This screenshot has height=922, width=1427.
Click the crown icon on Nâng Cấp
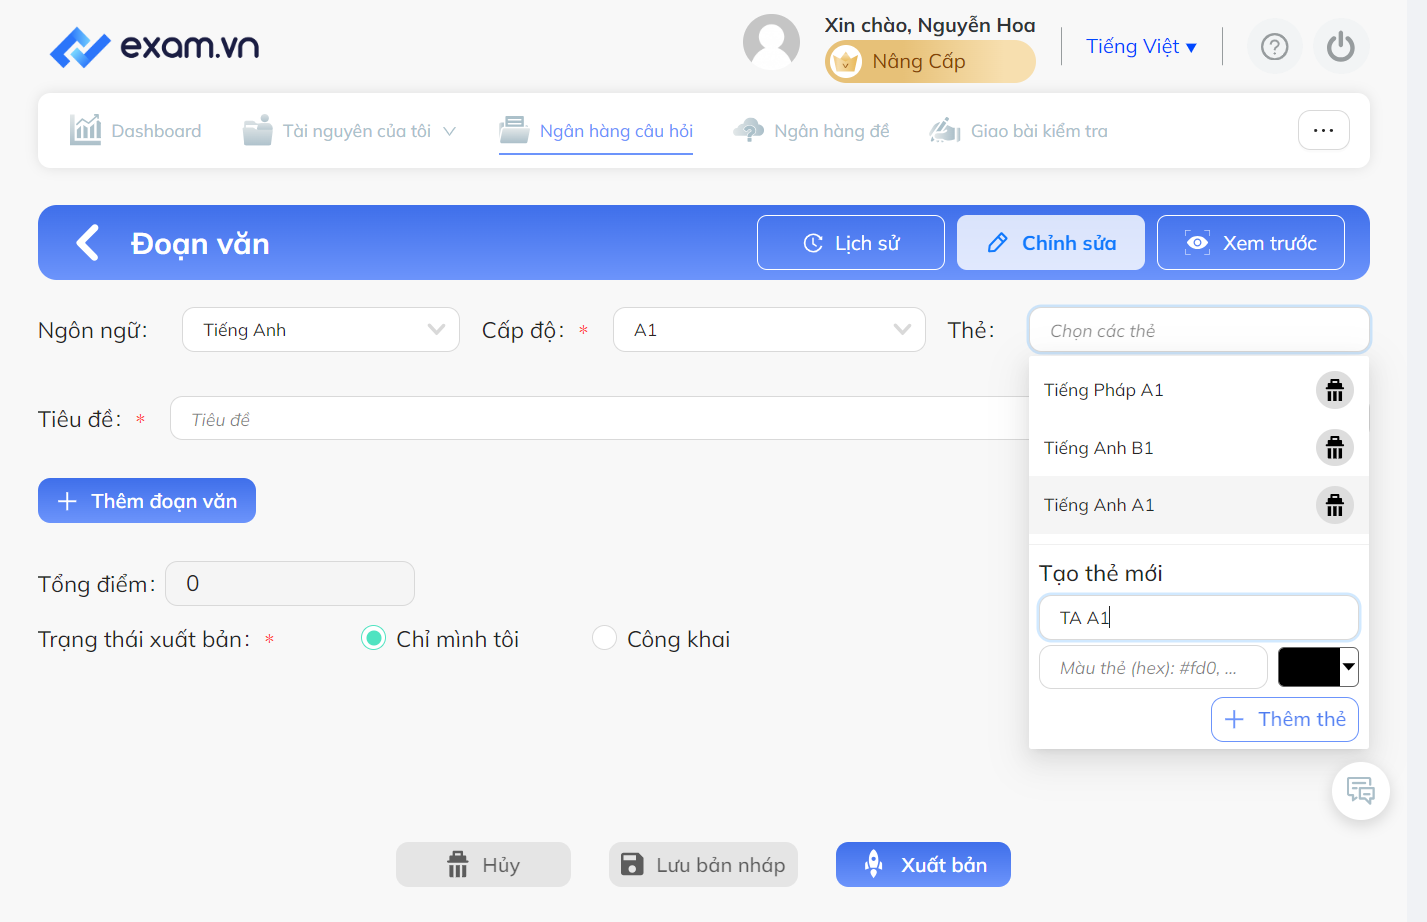pos(846,62)
